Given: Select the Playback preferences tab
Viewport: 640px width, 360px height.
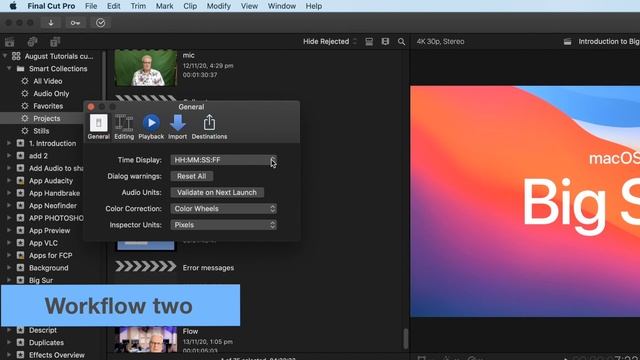Looking at the screenshot, I should click(x=151, y=127).
